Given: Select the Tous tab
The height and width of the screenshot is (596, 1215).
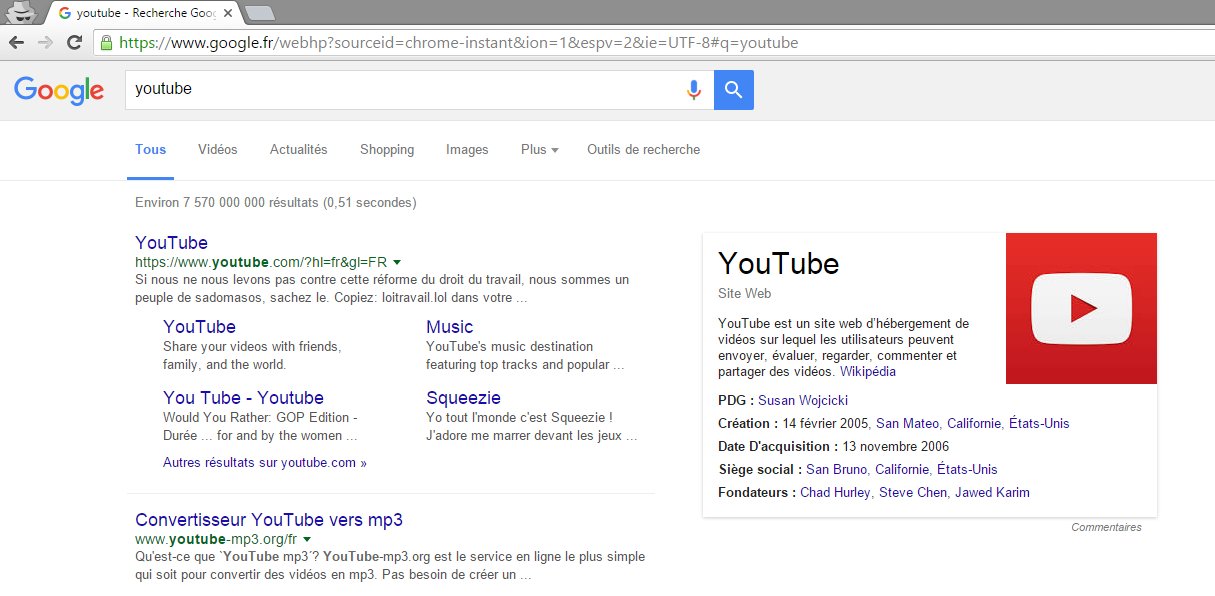Looking at the screenshot, I should (151, 150).
